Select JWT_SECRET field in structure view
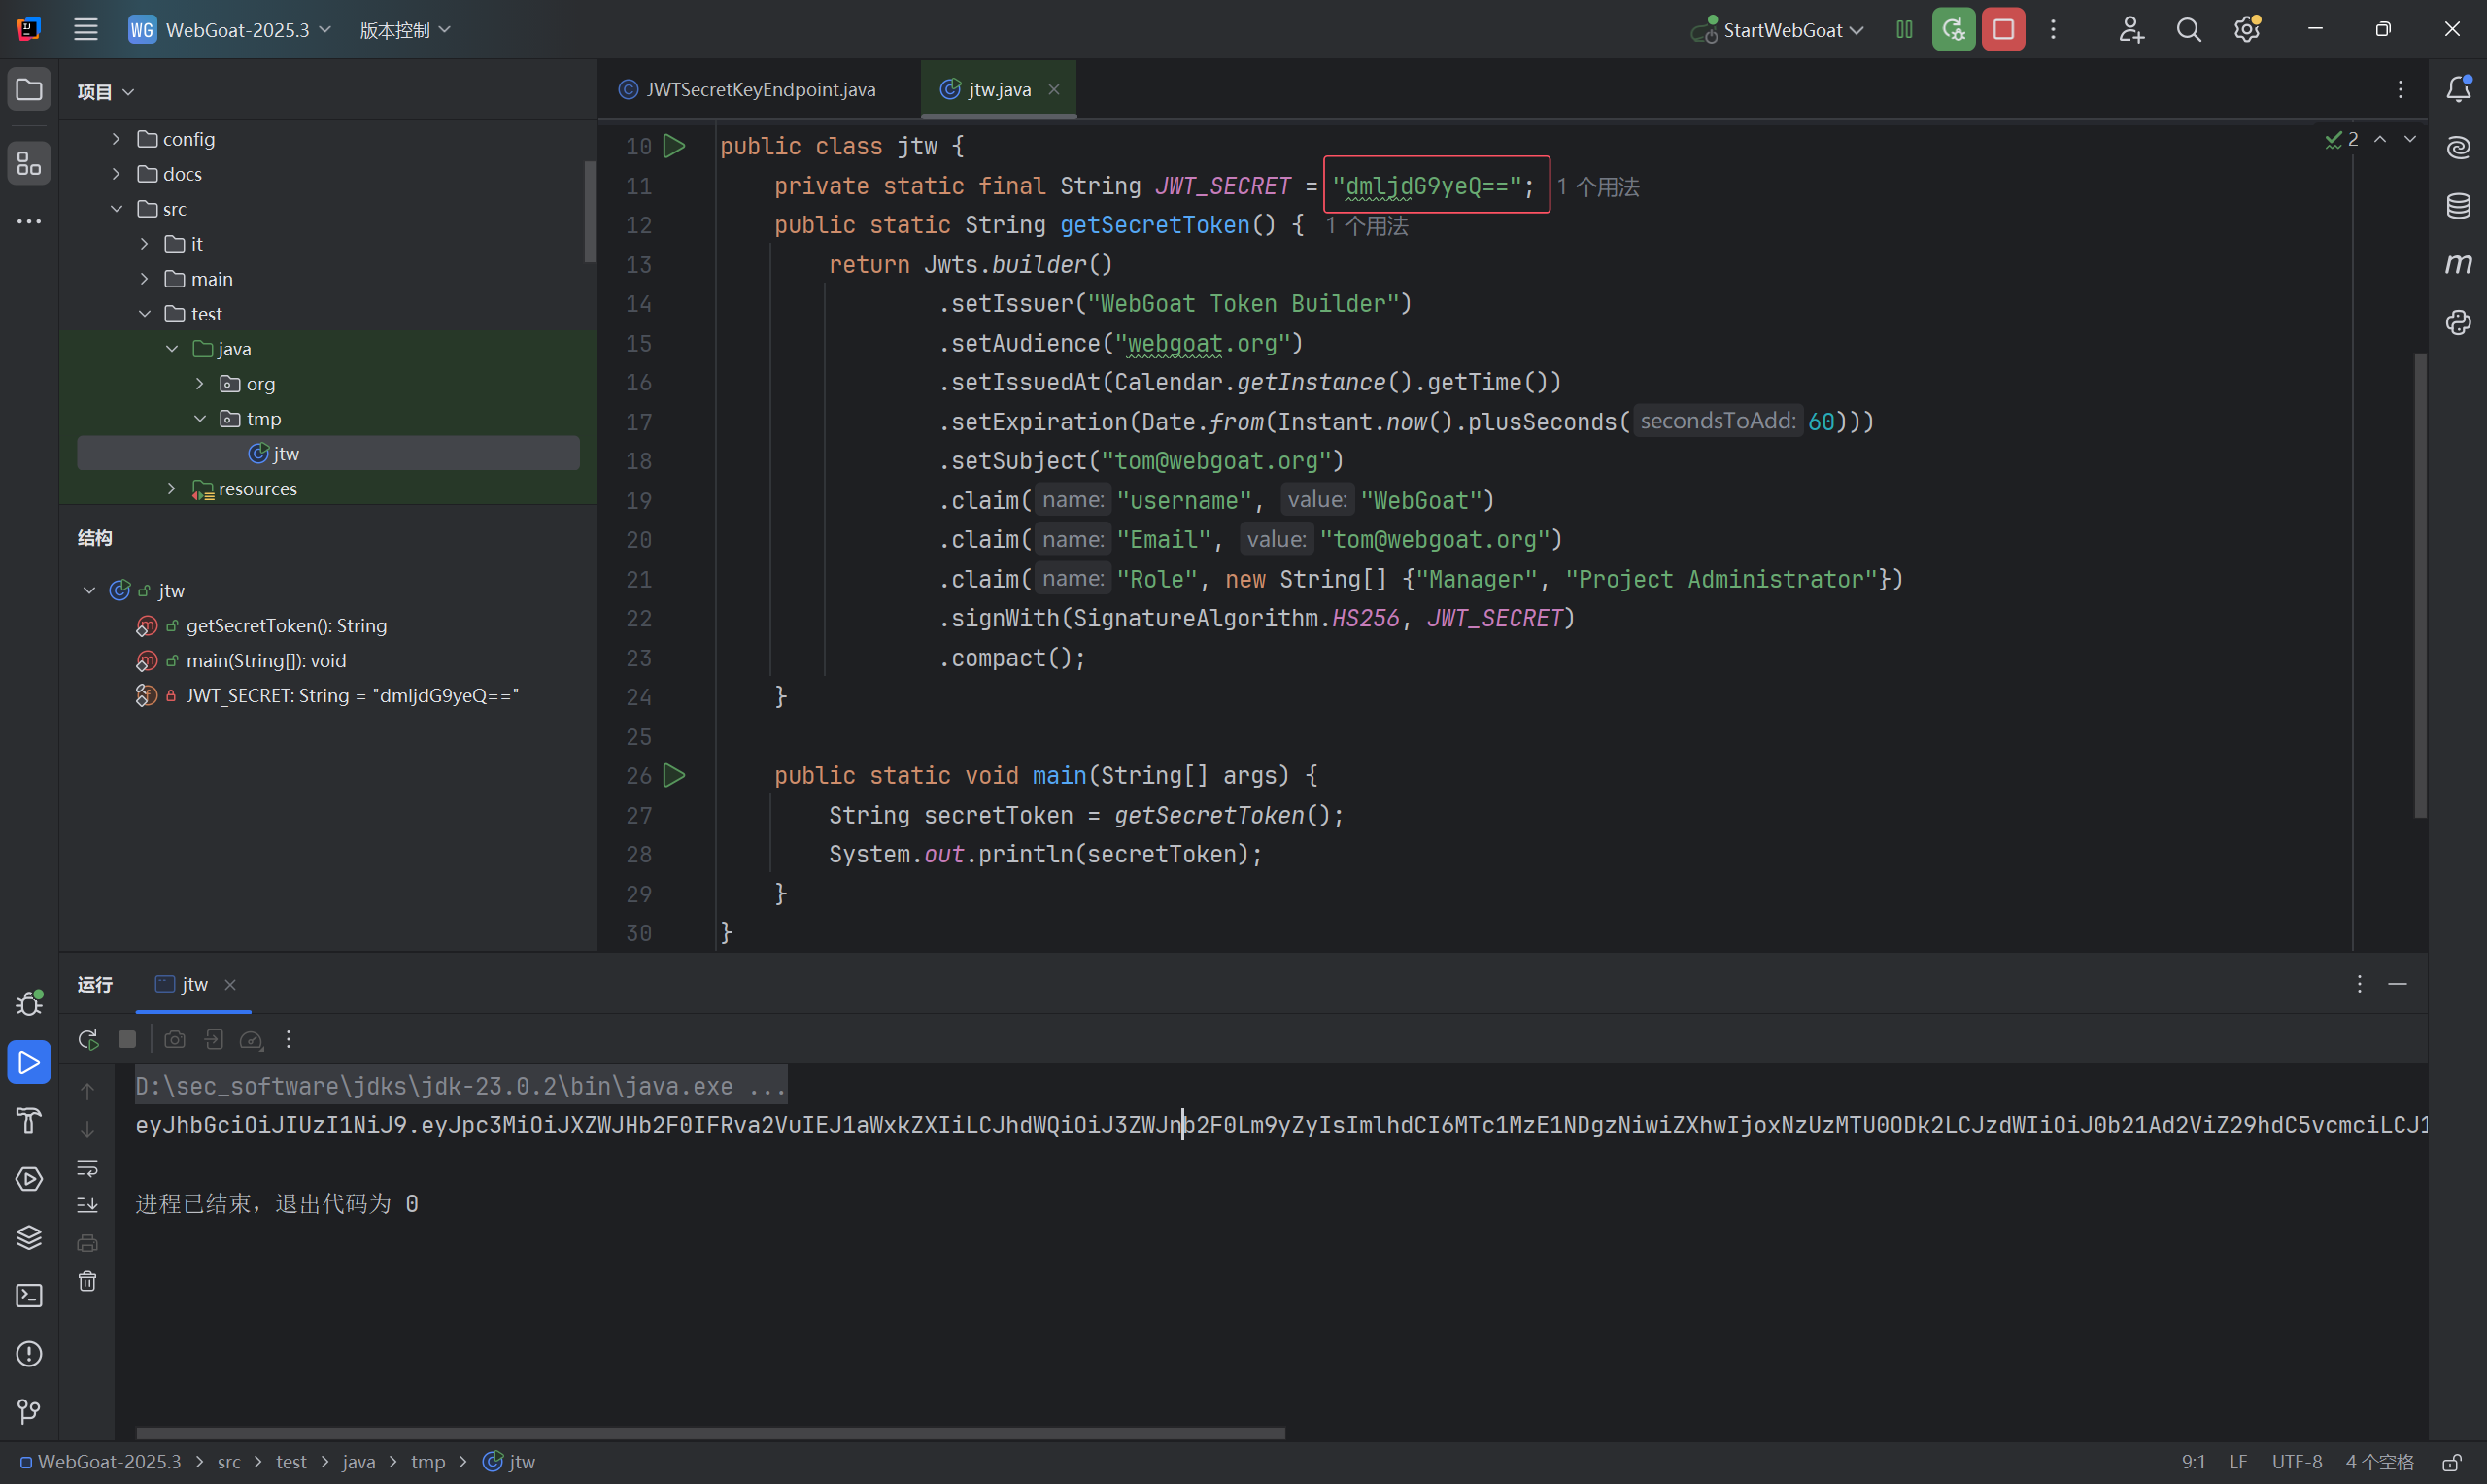Image resolution: width=2487 pixels, height=1484 pixels. 353,696
